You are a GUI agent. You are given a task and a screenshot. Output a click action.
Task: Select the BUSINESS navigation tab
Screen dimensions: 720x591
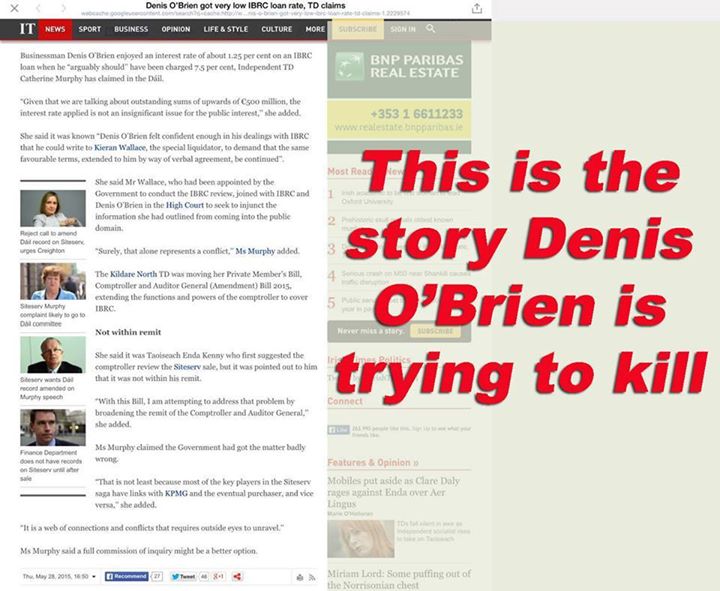point(131,29)
